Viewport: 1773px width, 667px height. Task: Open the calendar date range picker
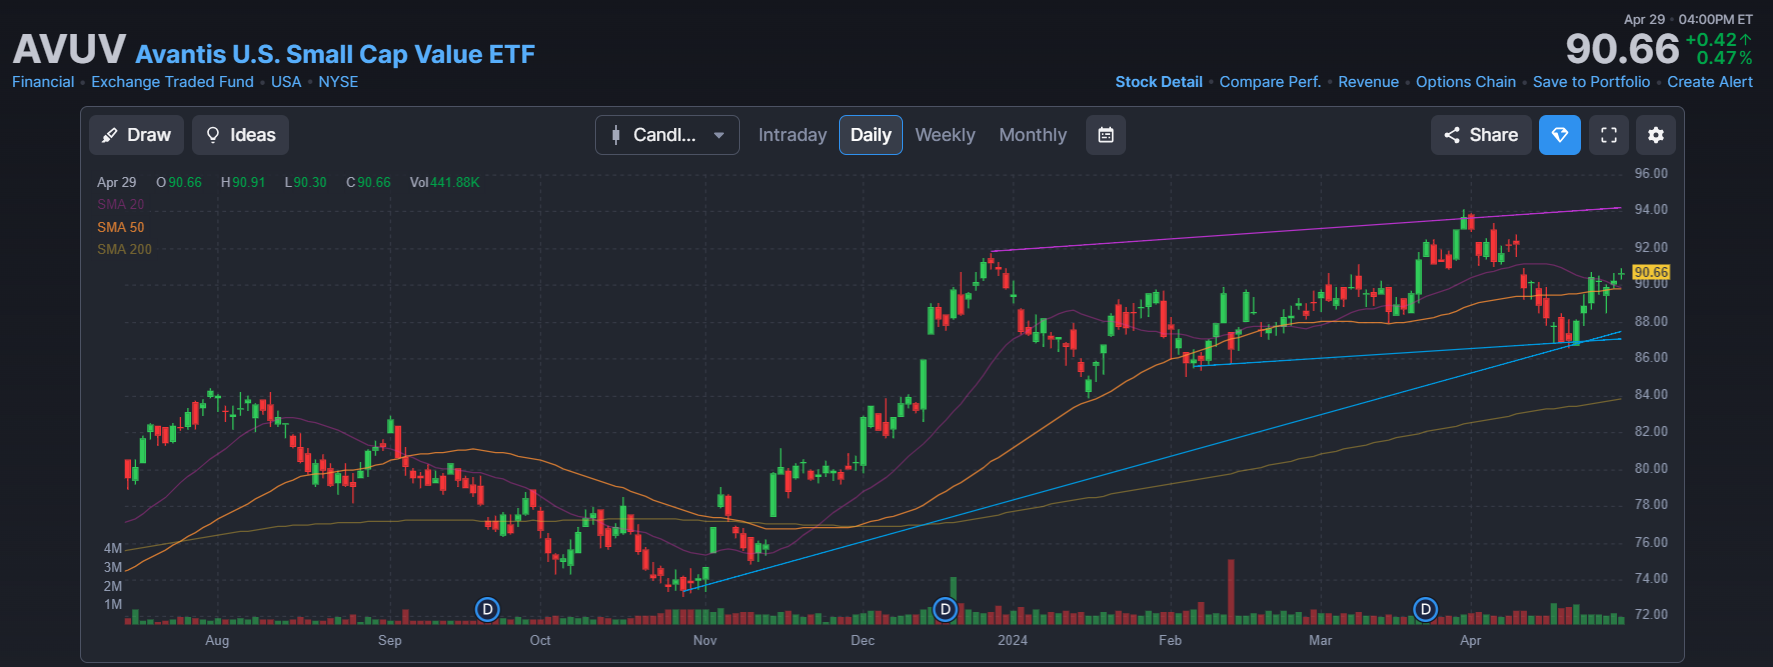[1106, 135]
